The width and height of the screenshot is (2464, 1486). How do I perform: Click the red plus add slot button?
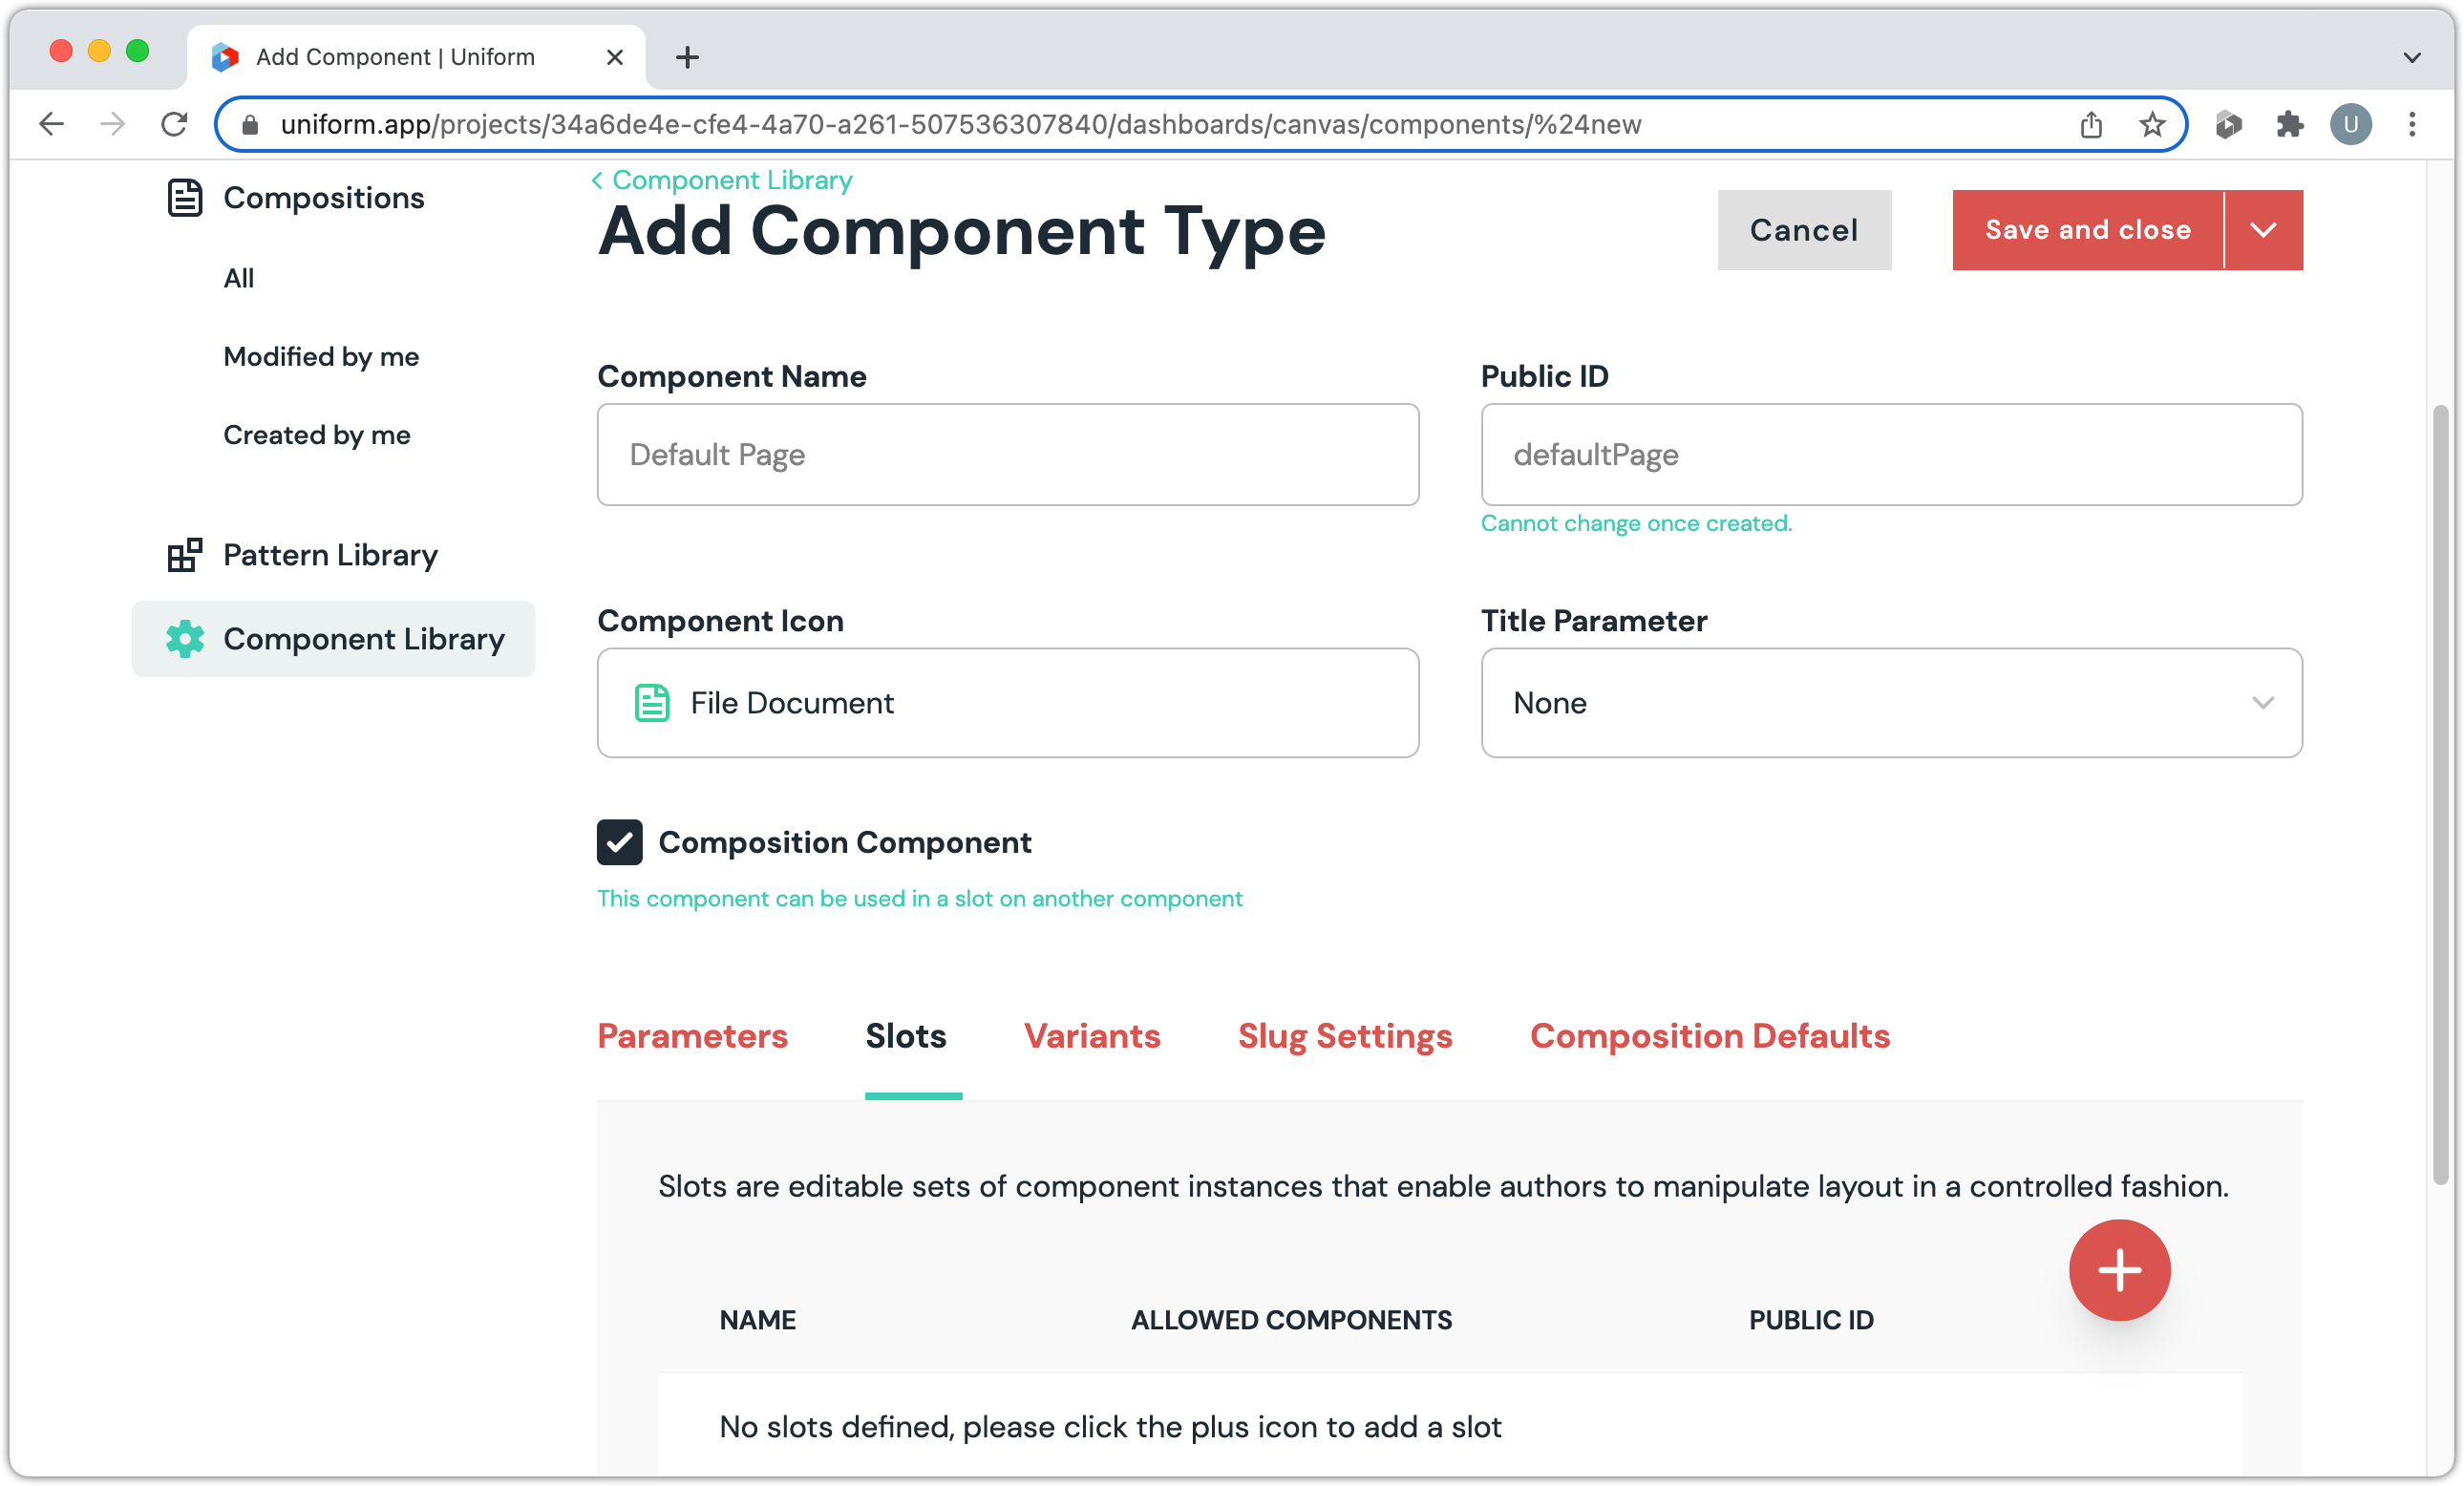click(2118, 1269)
